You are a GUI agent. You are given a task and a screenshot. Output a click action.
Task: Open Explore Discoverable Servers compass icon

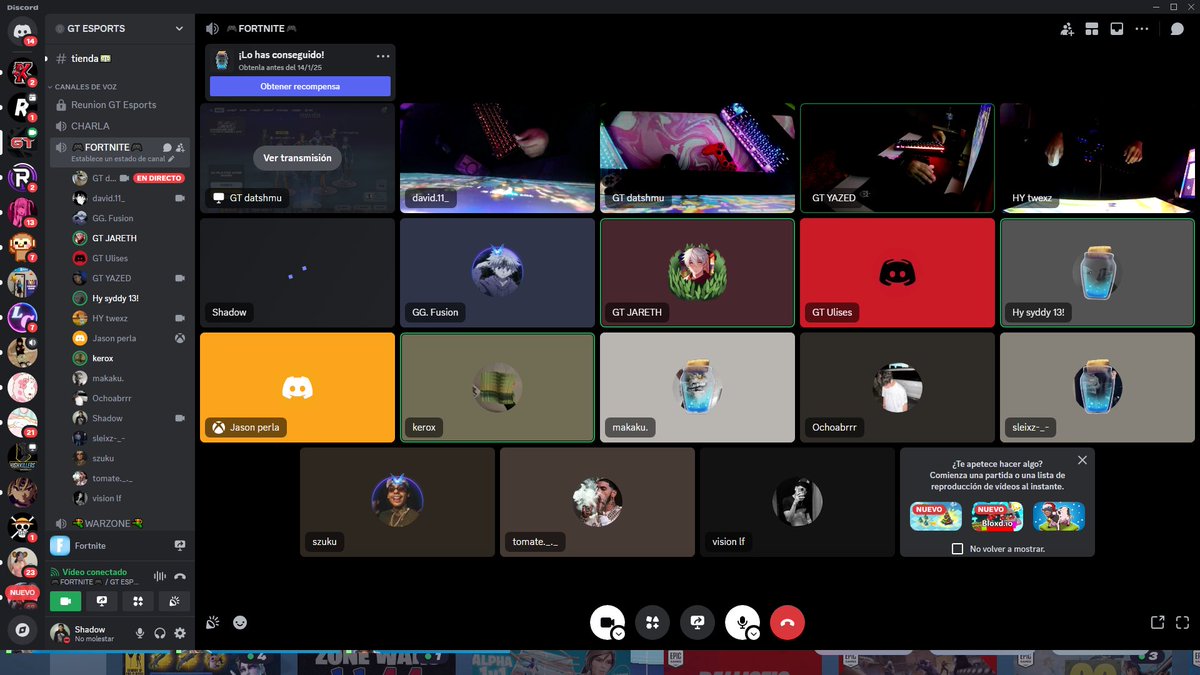pyautogui.click(x=22, y=630)
